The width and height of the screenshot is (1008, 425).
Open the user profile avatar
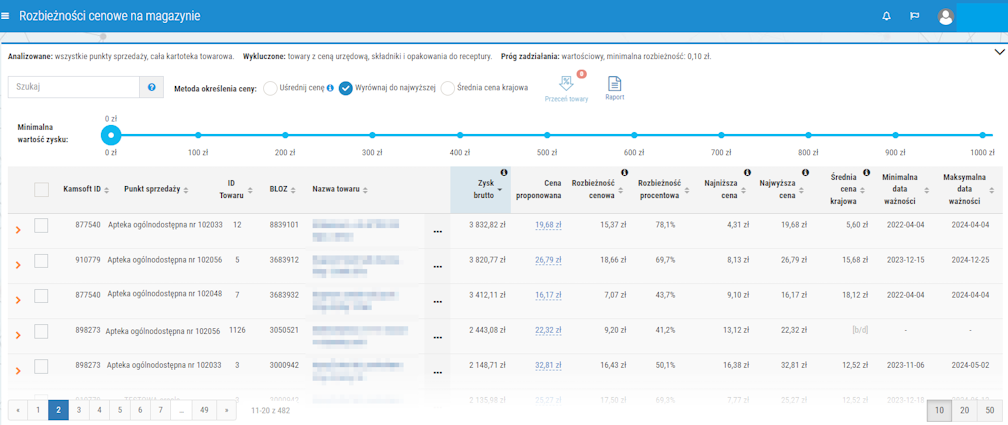point(946,16)
